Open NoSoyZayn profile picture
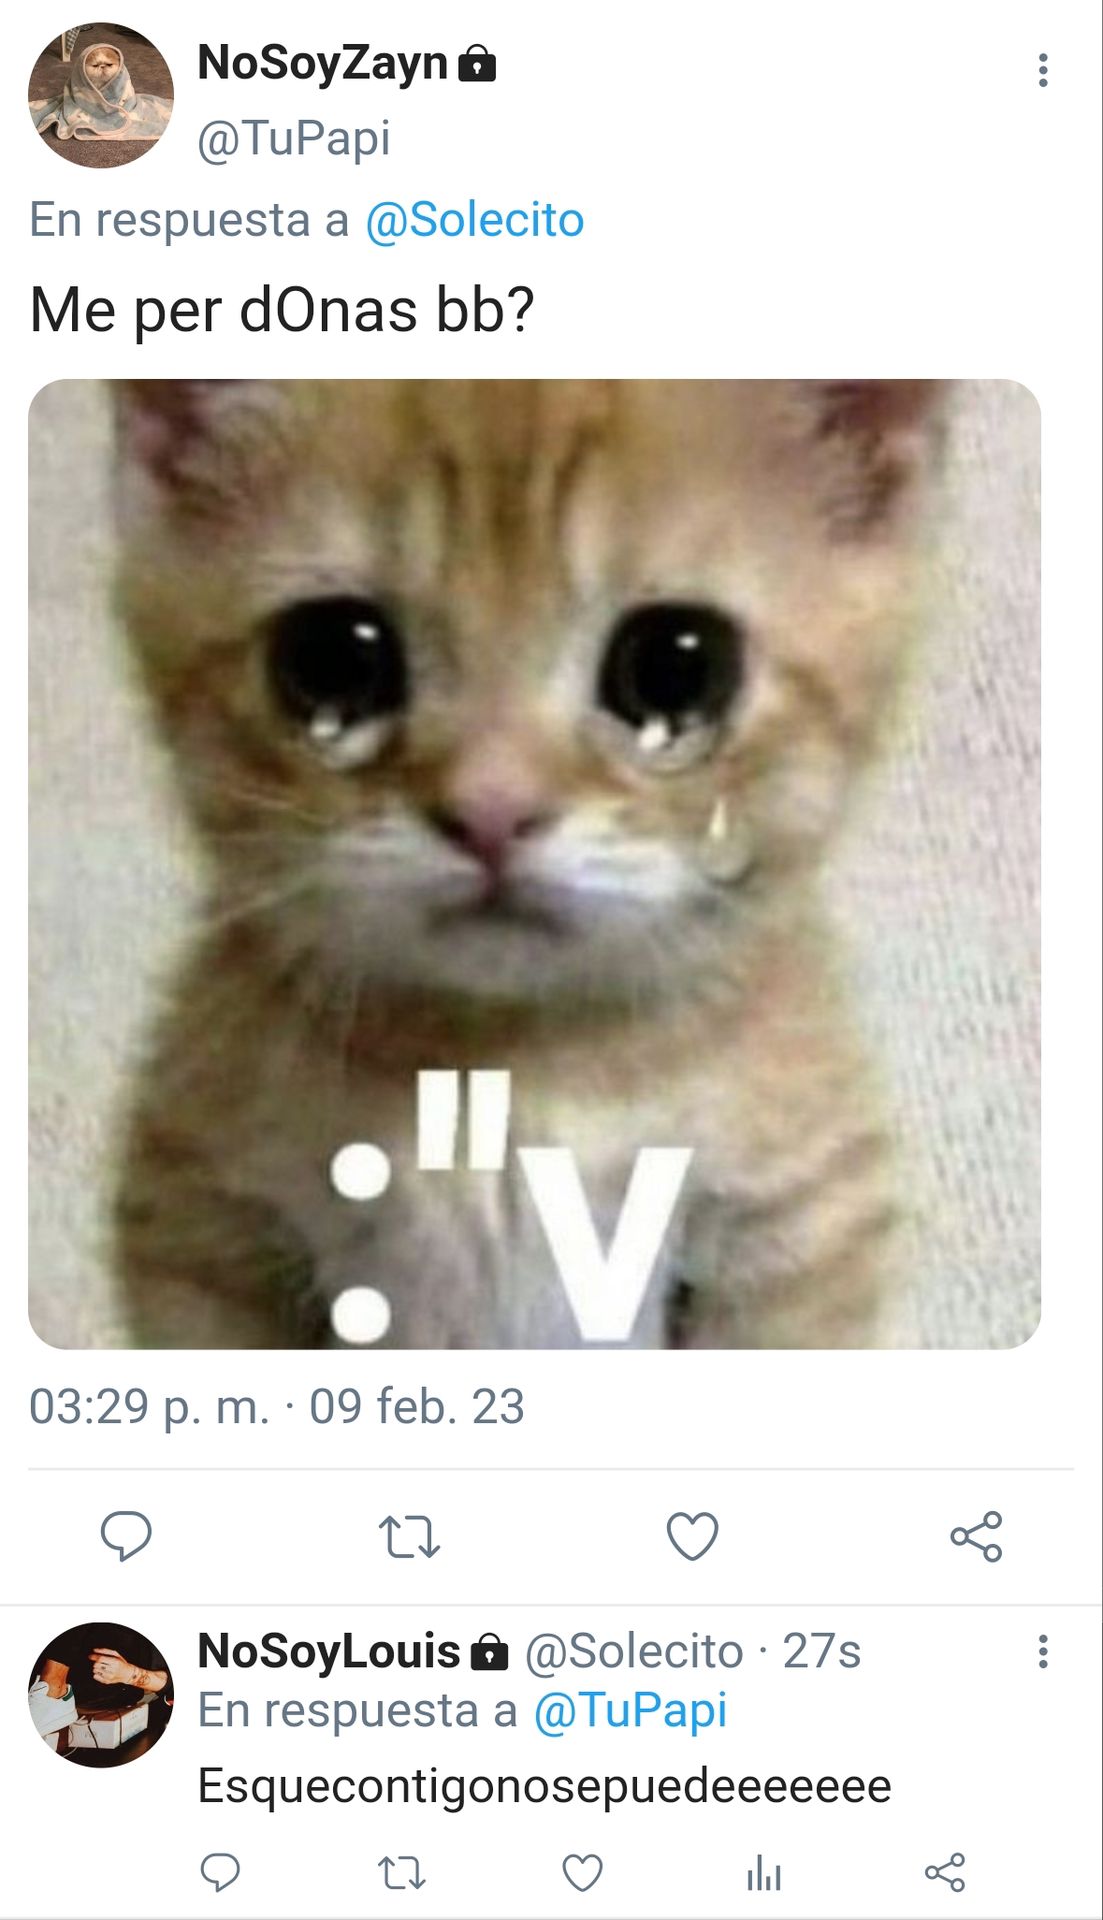This screenshot has height=1920, width=1103. tap(100, 95)
